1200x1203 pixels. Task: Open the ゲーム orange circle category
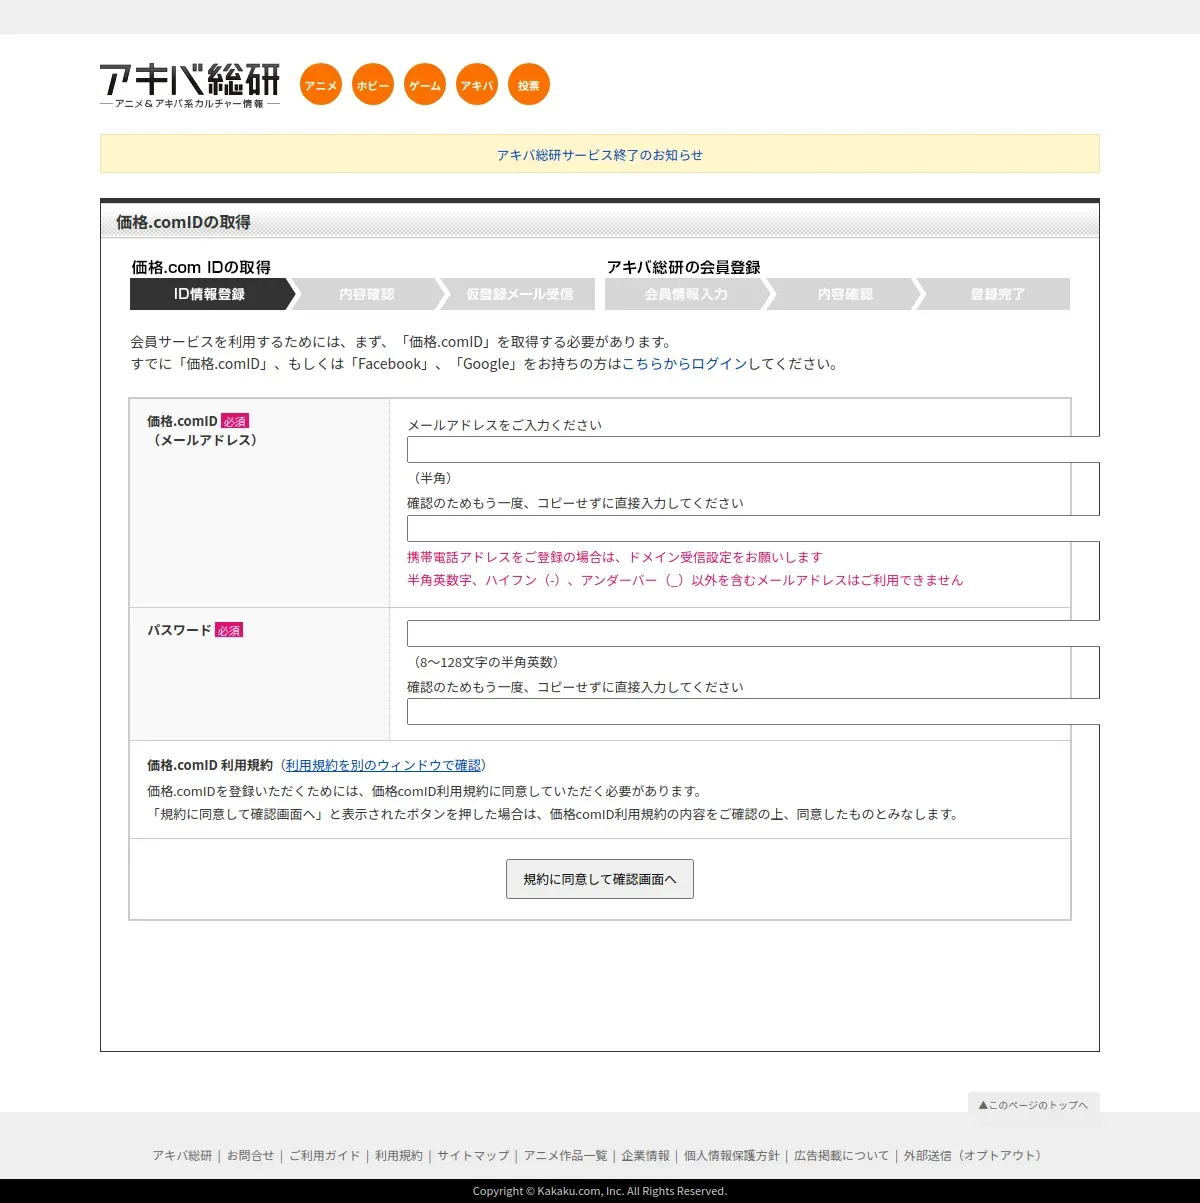tap(425, 85)
